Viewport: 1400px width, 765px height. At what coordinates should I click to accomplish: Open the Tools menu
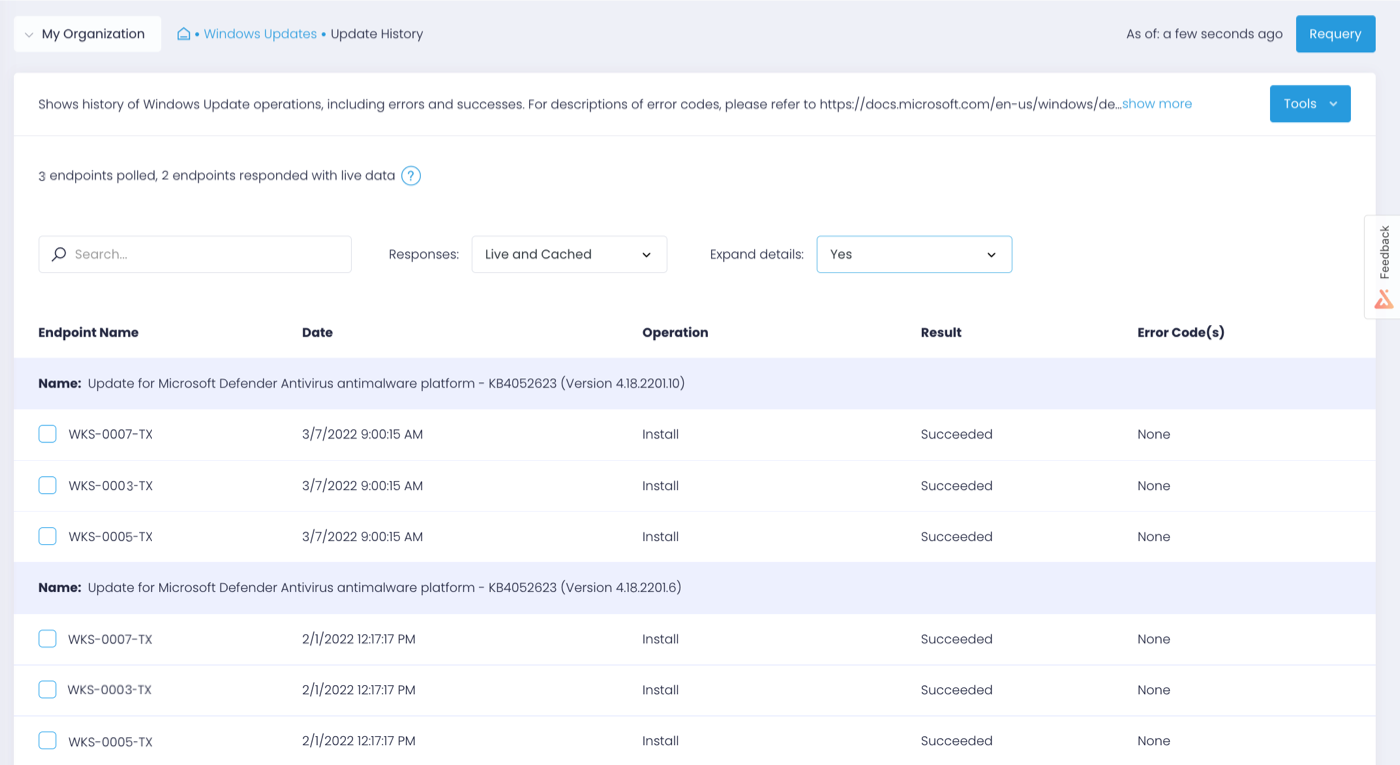(1310, 103)
